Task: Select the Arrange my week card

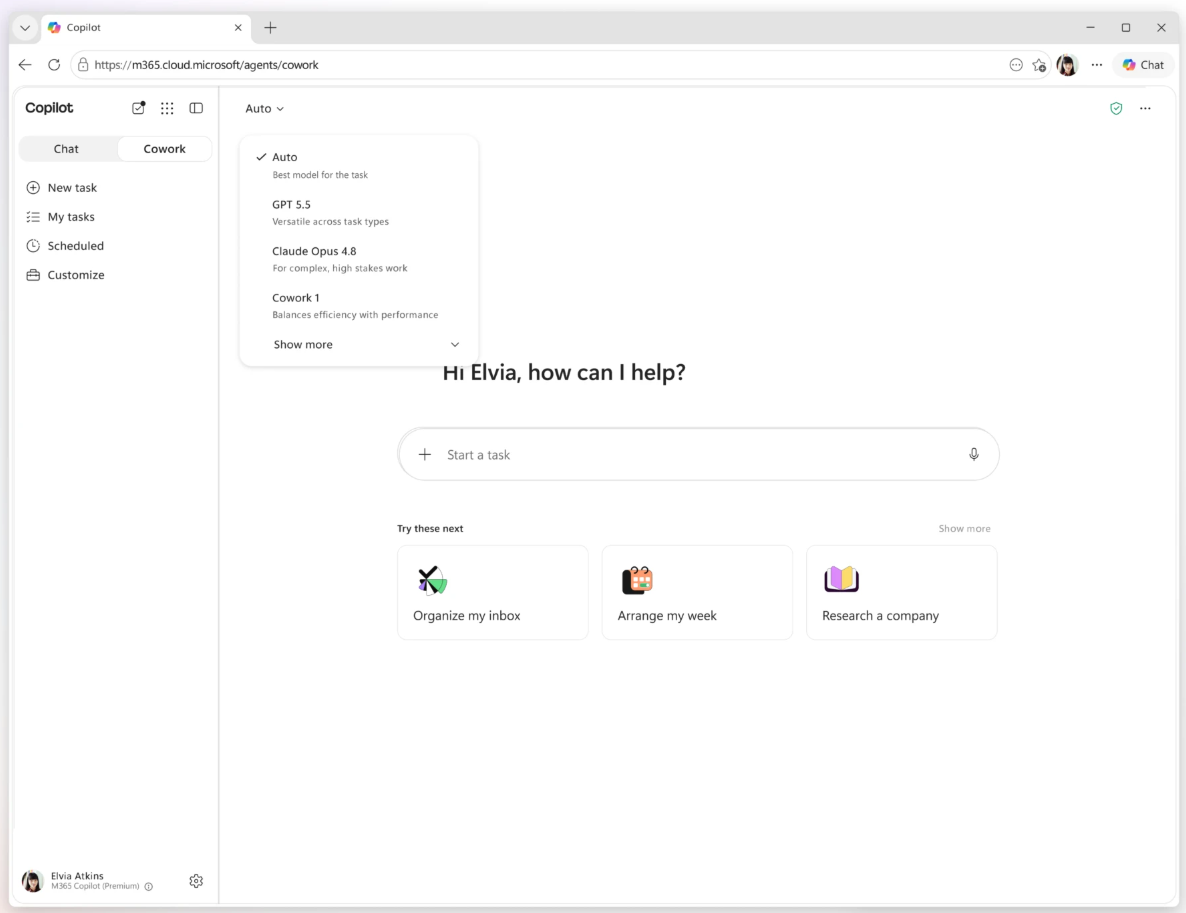Action: (697, 592)
